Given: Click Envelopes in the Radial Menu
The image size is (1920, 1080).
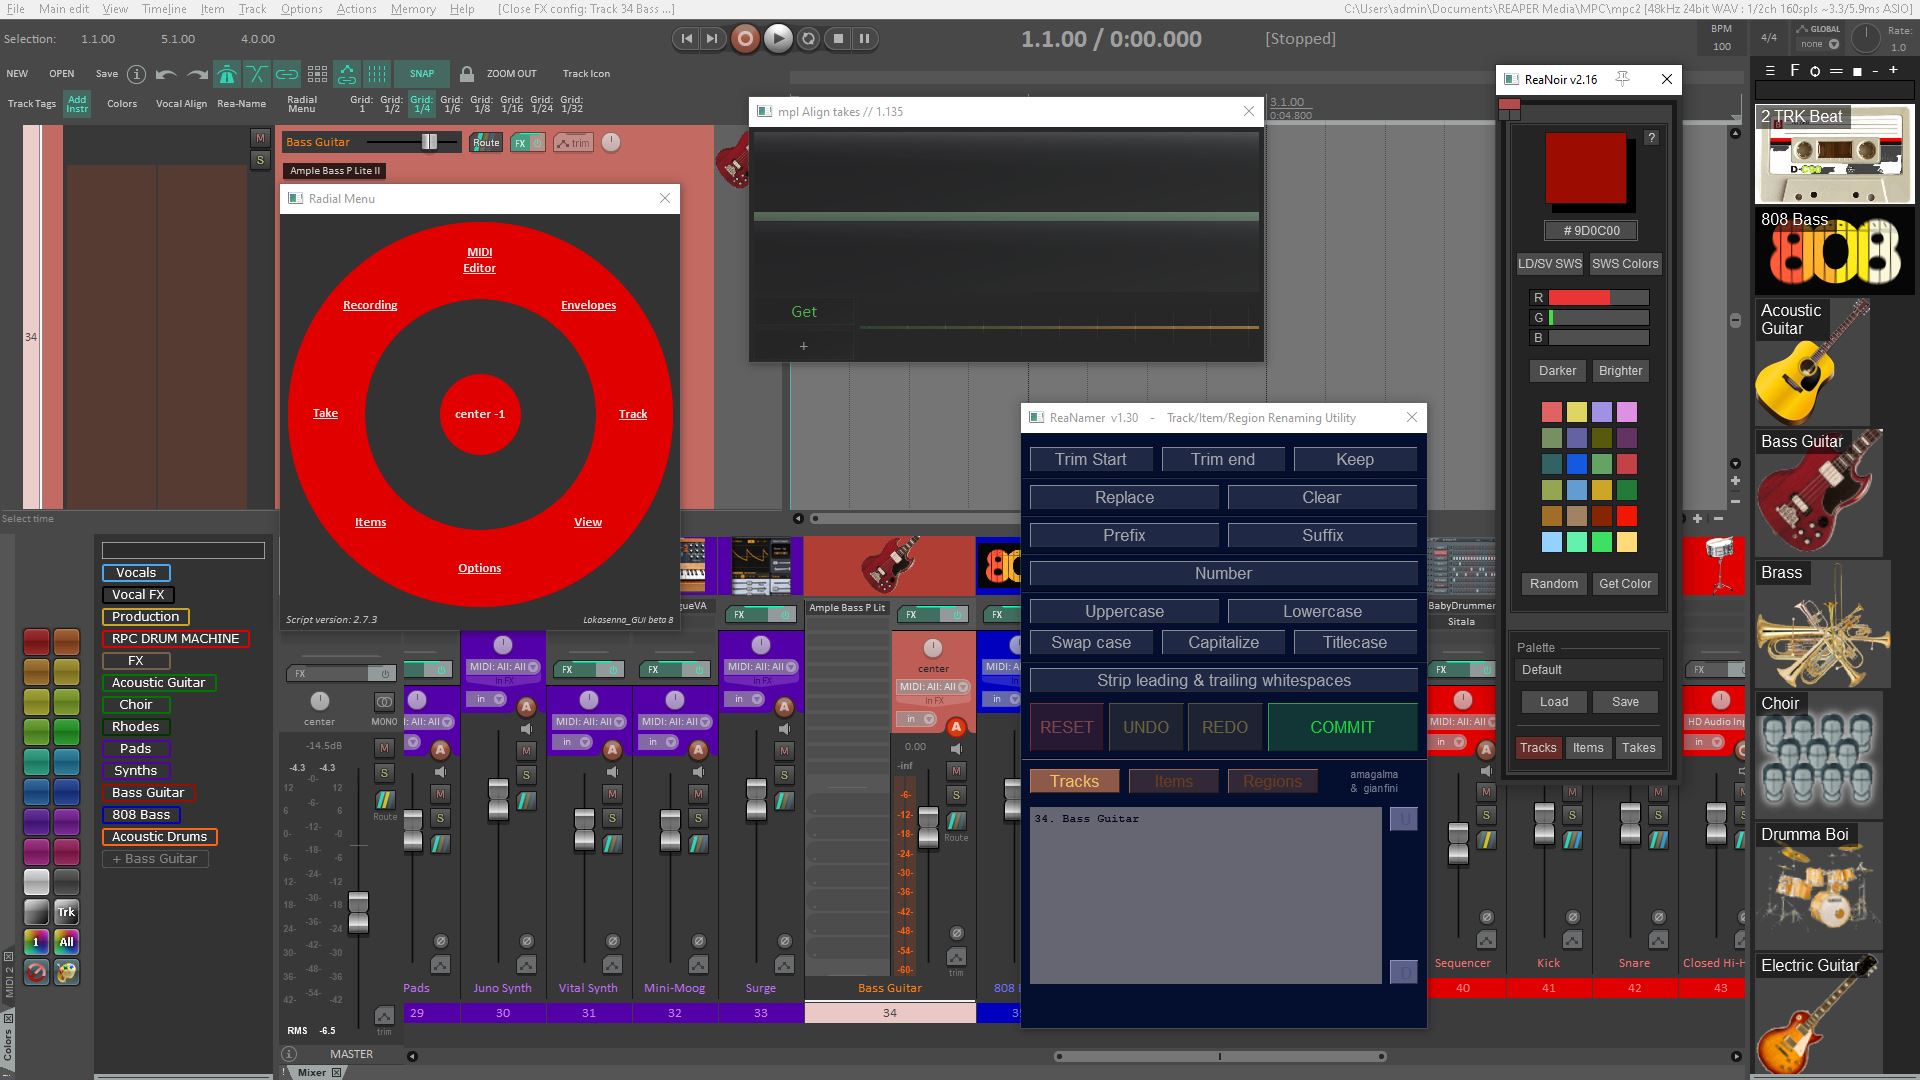Looking at the screenshot, I should (588, 305).
